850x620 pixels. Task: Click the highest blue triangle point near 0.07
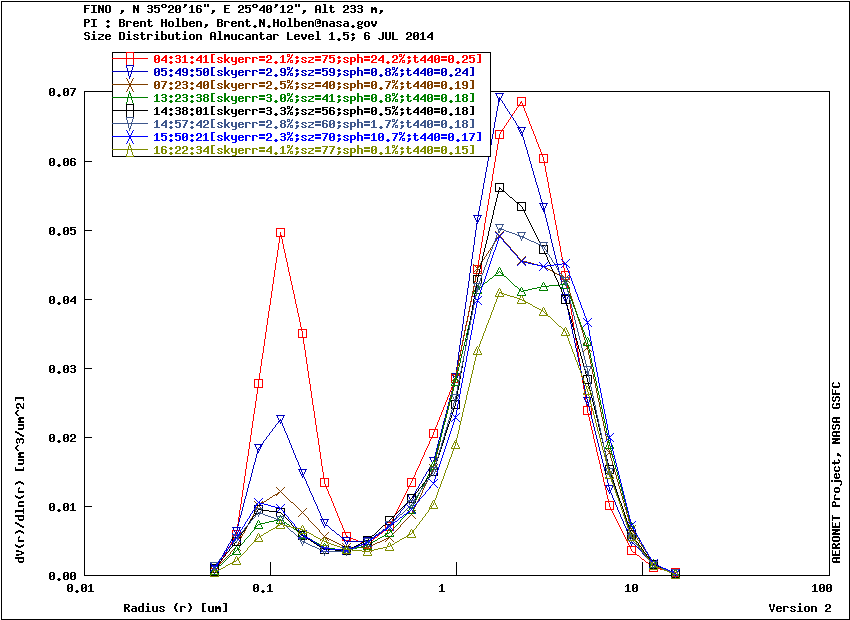tap(499, 97)
